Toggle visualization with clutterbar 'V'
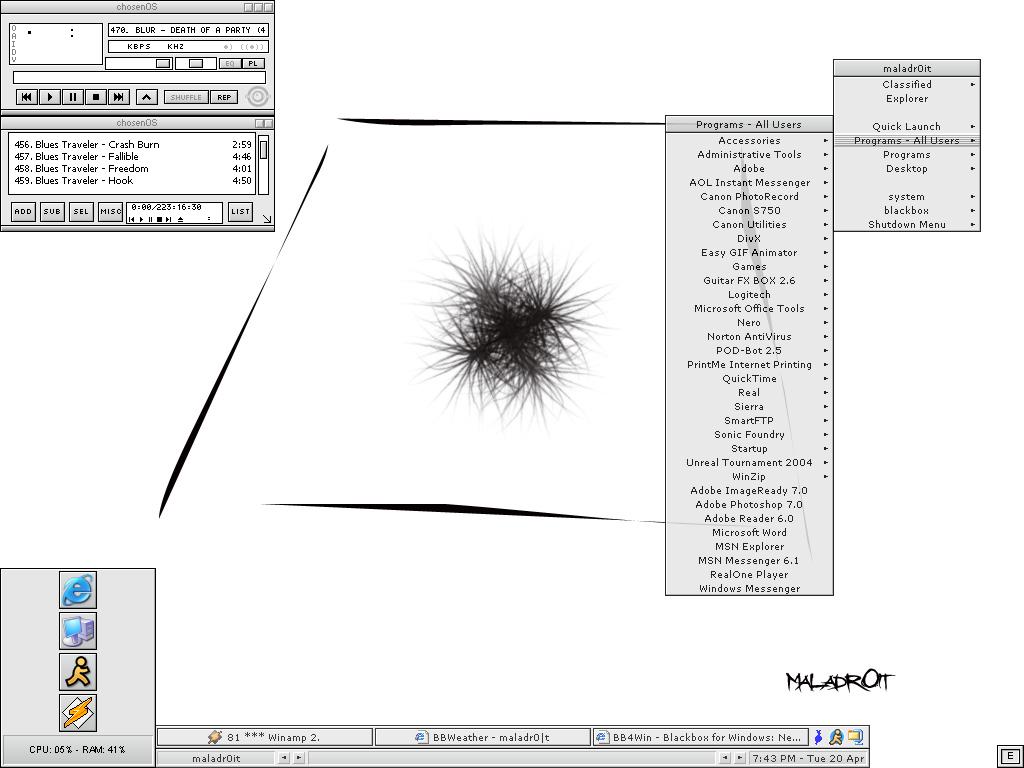The height and width of the screenshot is (768, 1024). tap(14, 59)
